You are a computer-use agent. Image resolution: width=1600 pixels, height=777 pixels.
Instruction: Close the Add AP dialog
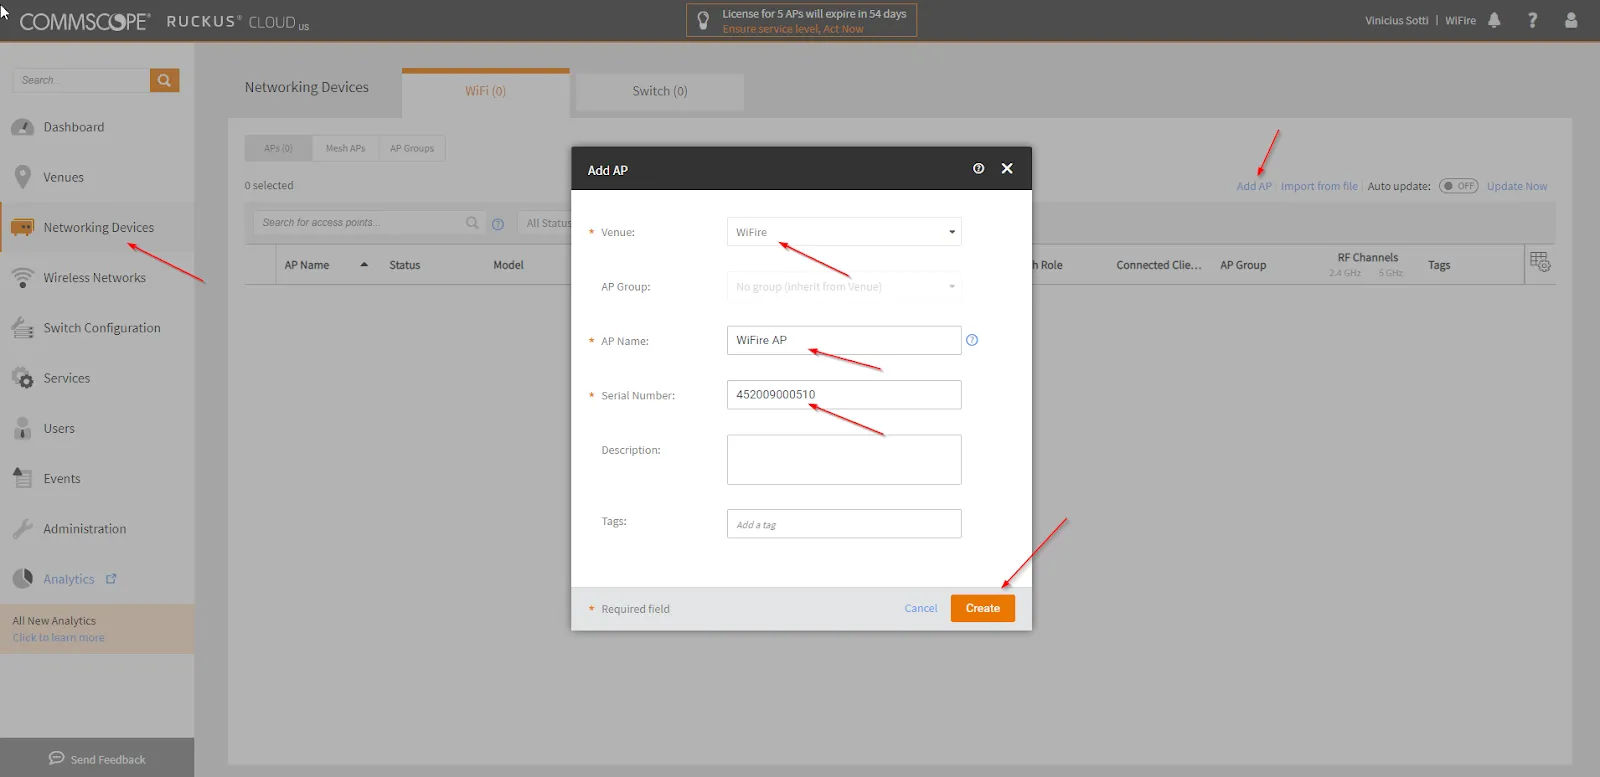[1007, 169]
